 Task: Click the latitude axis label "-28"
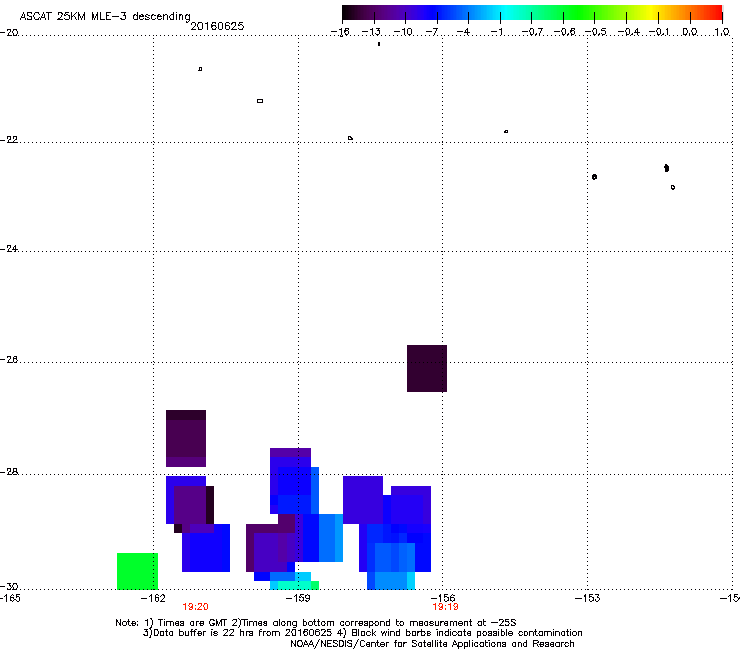pyautogui.click(x=9, y=472)
